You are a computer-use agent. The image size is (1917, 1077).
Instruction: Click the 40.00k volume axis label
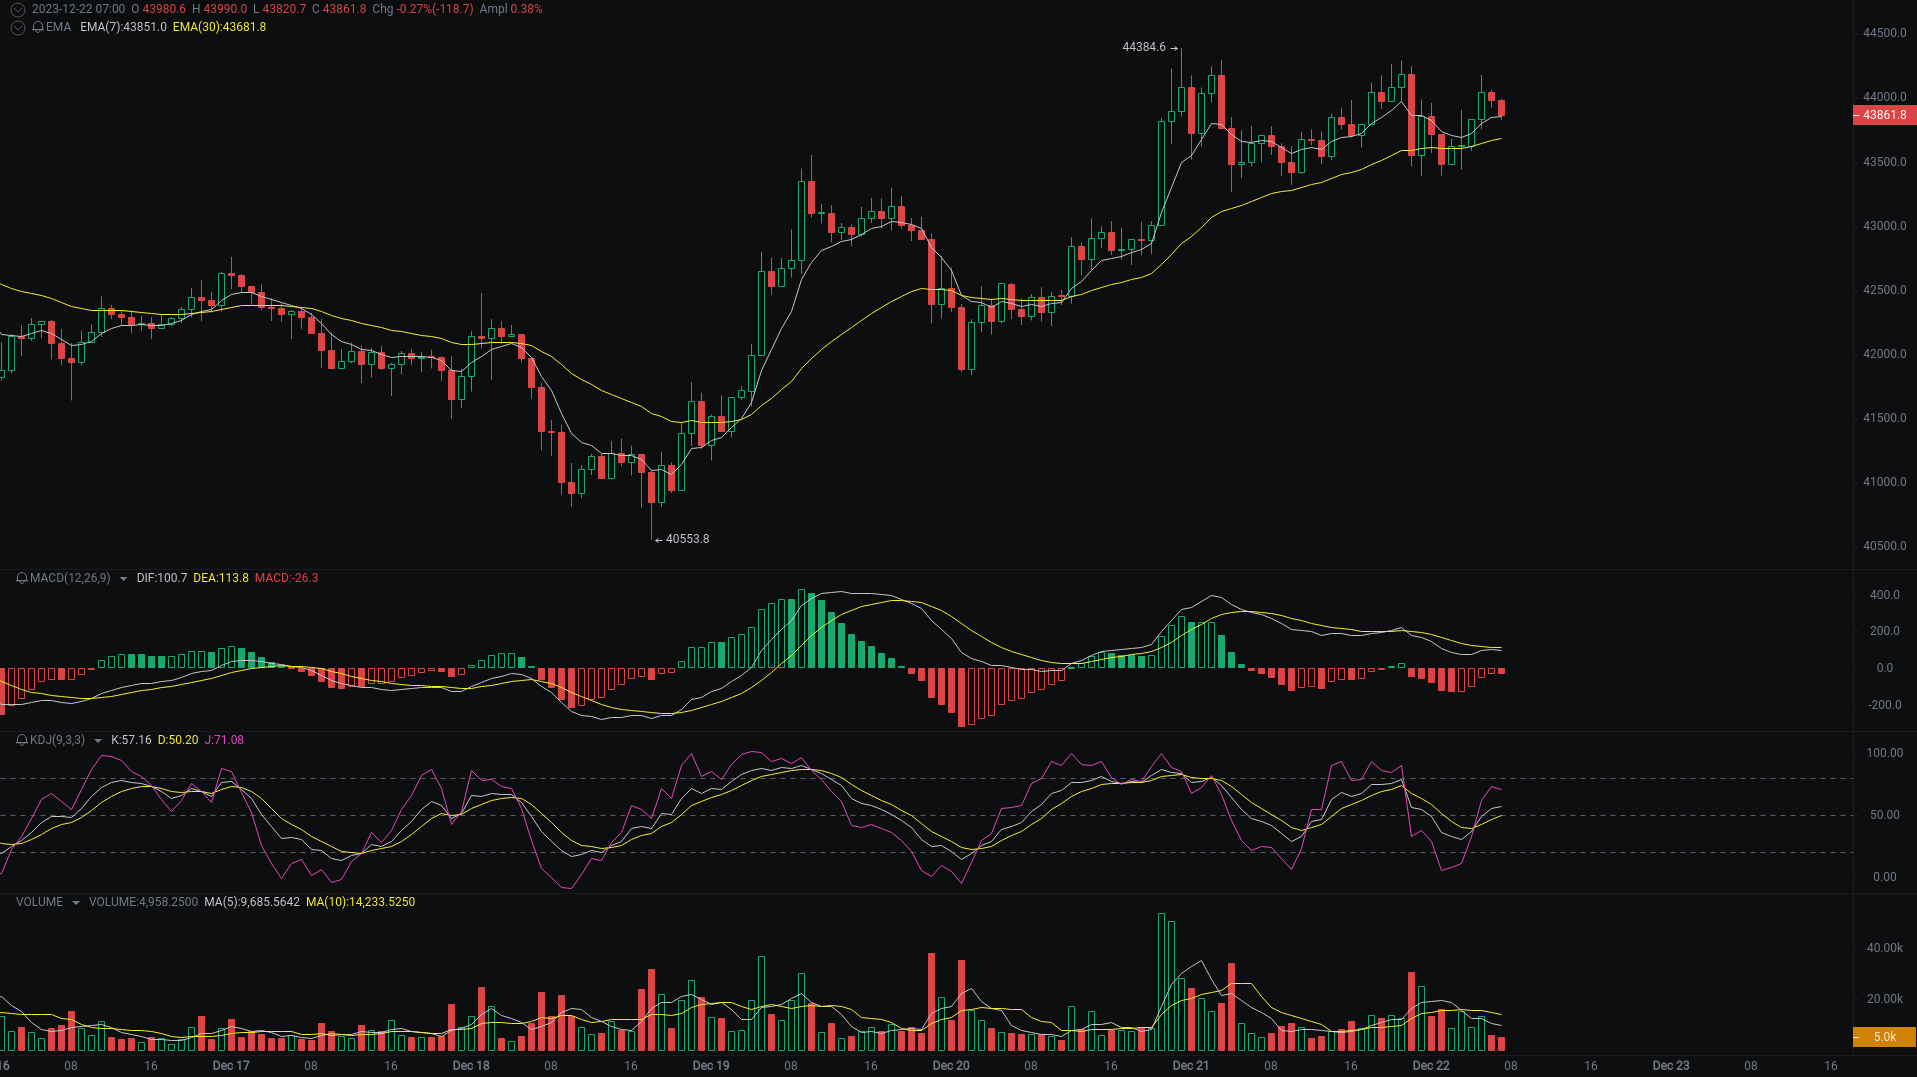(x=1884, y=948)
